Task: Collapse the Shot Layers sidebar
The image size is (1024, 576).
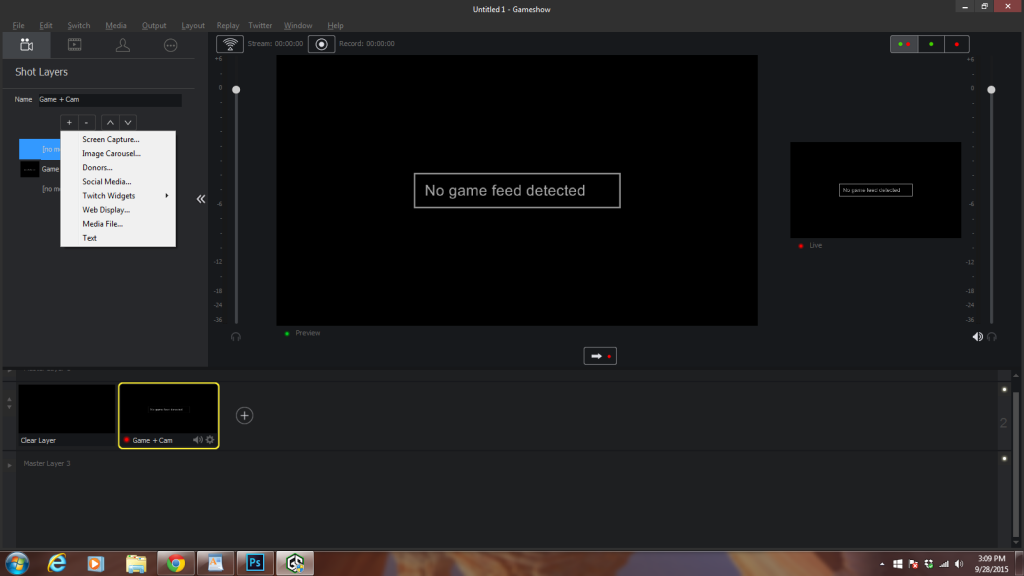Action: point(200,198)
